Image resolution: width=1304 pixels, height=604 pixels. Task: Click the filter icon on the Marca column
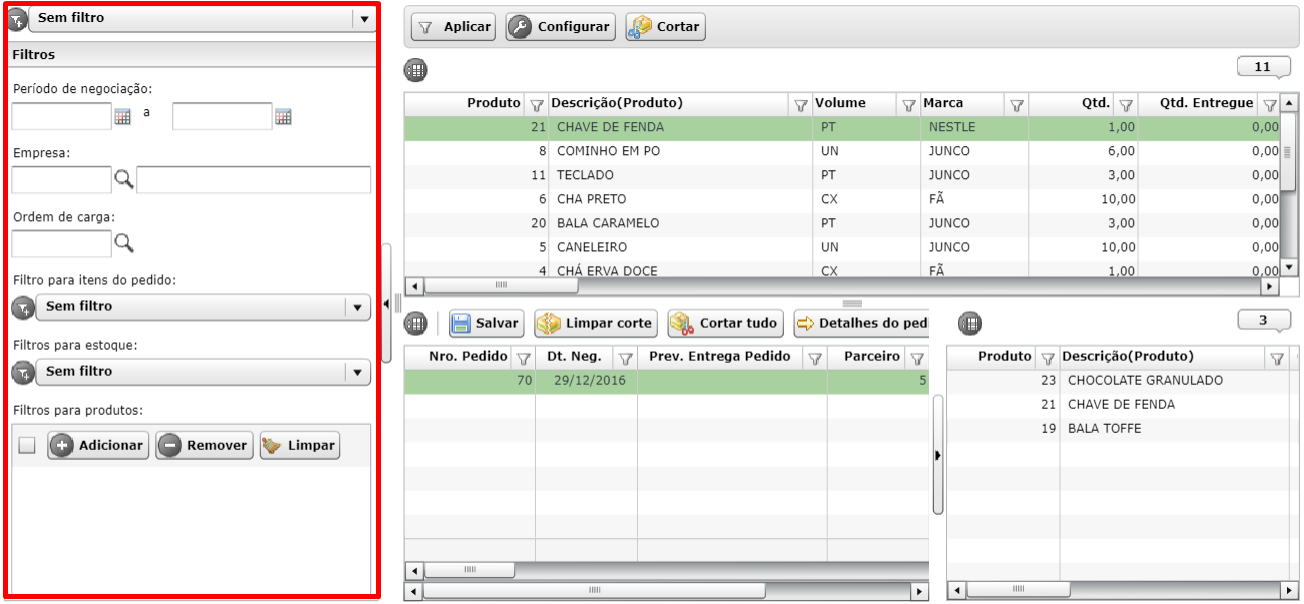1016,104
